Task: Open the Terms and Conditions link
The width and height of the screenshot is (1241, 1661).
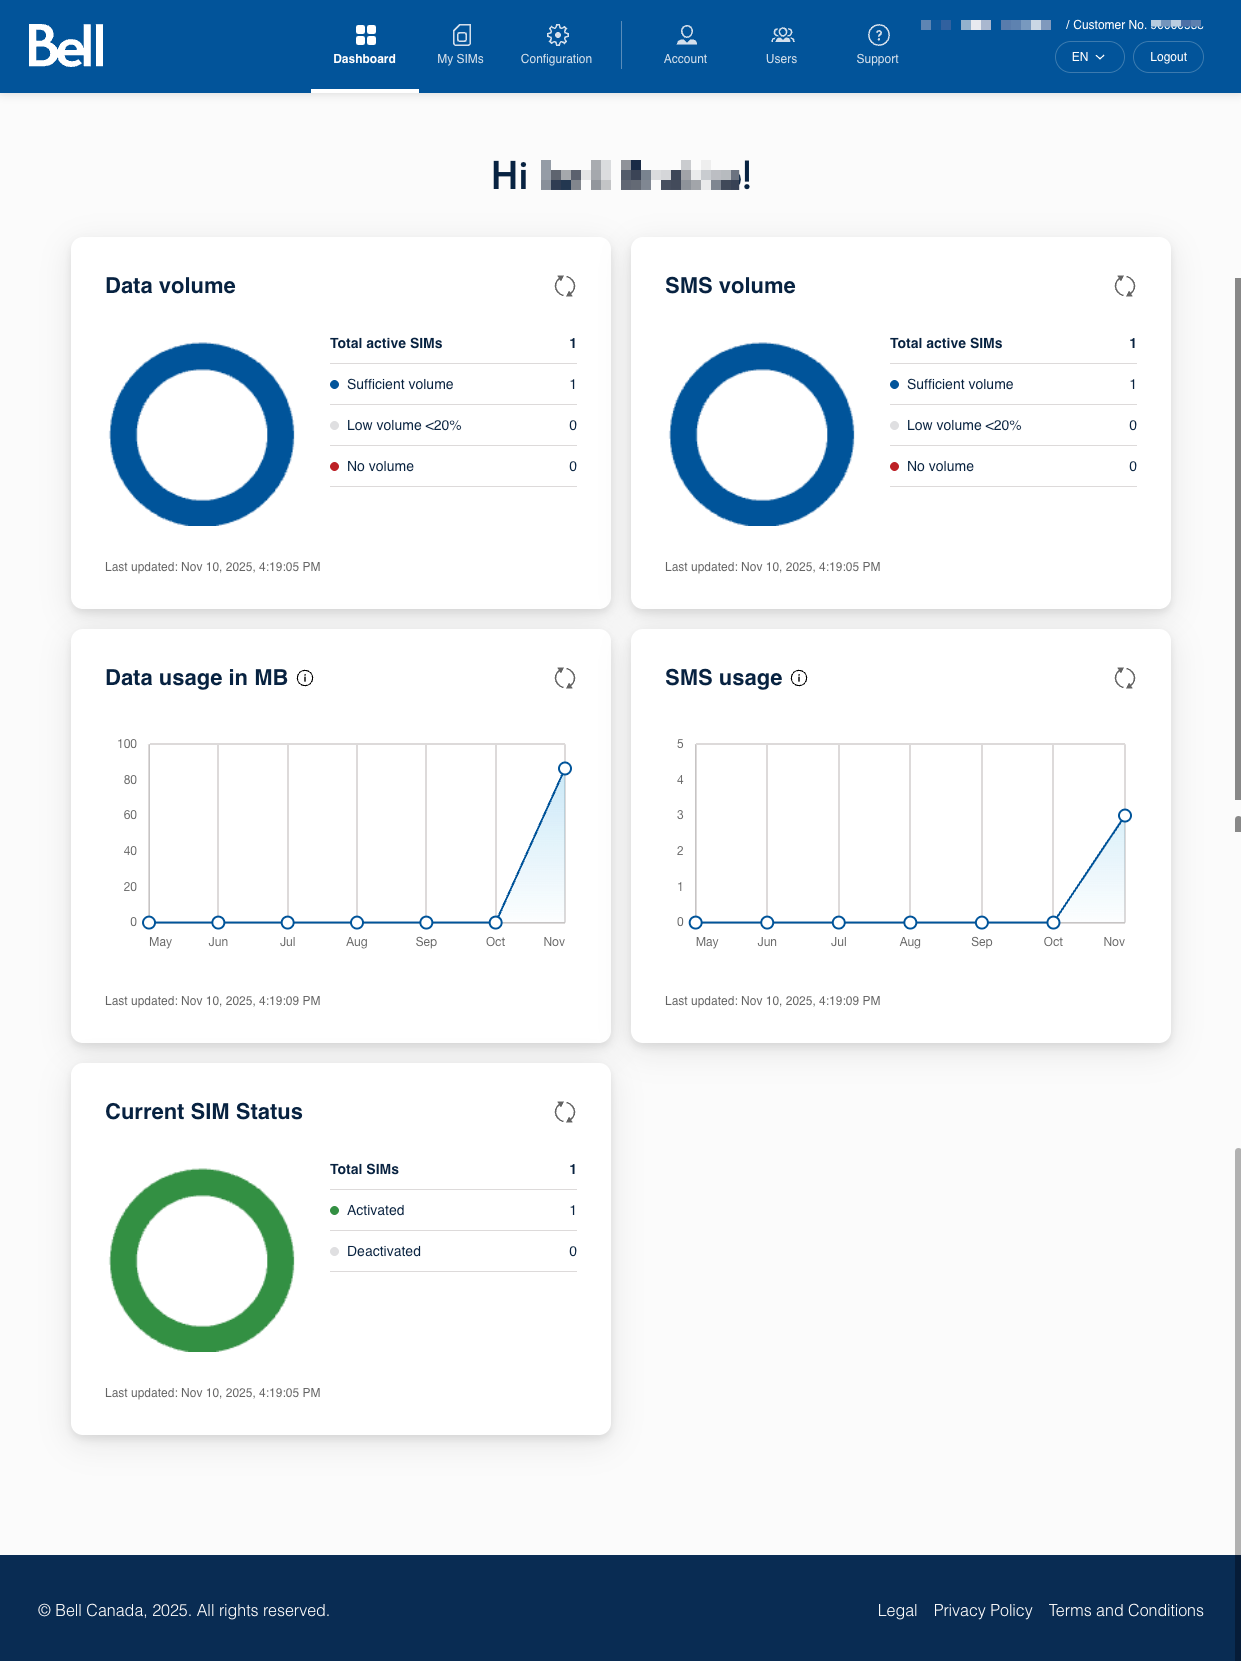Action: point(1126,1610)
